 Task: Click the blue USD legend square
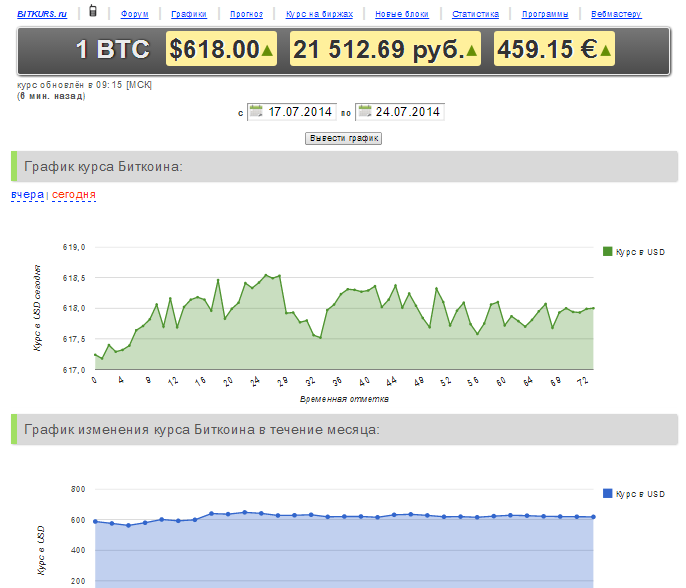[x=607, y=493]
